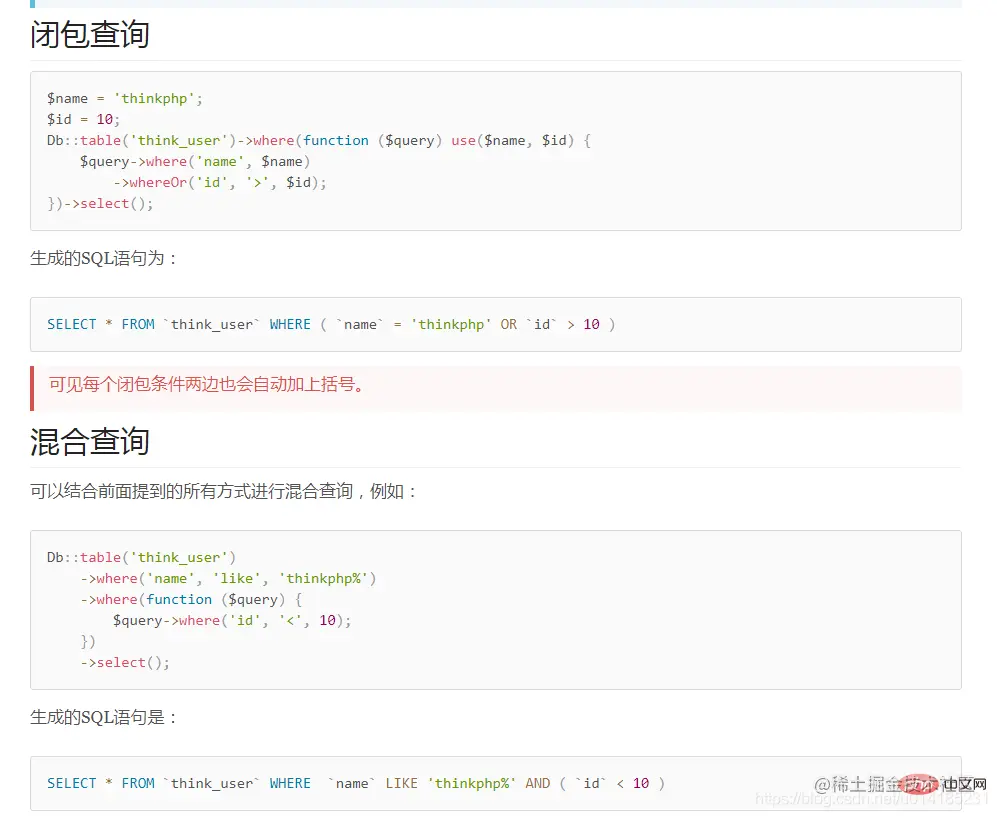997x817 pixels.
Task: Click the ->select(); line in the mixed query
Action: [125, 663]
